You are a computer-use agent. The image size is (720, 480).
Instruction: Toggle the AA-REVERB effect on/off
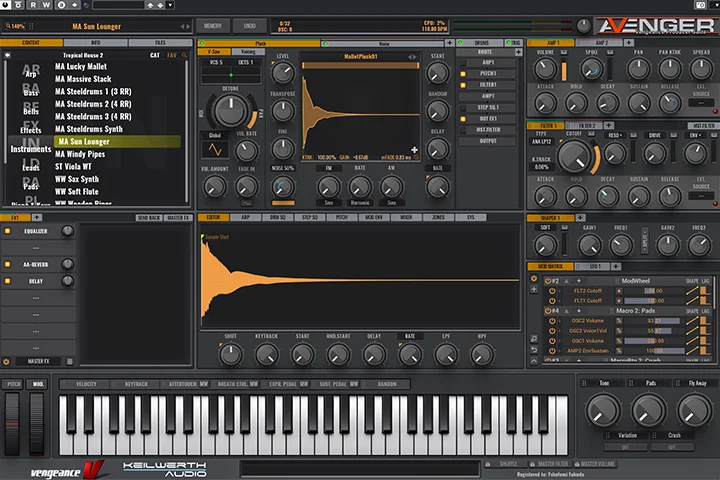7,265
